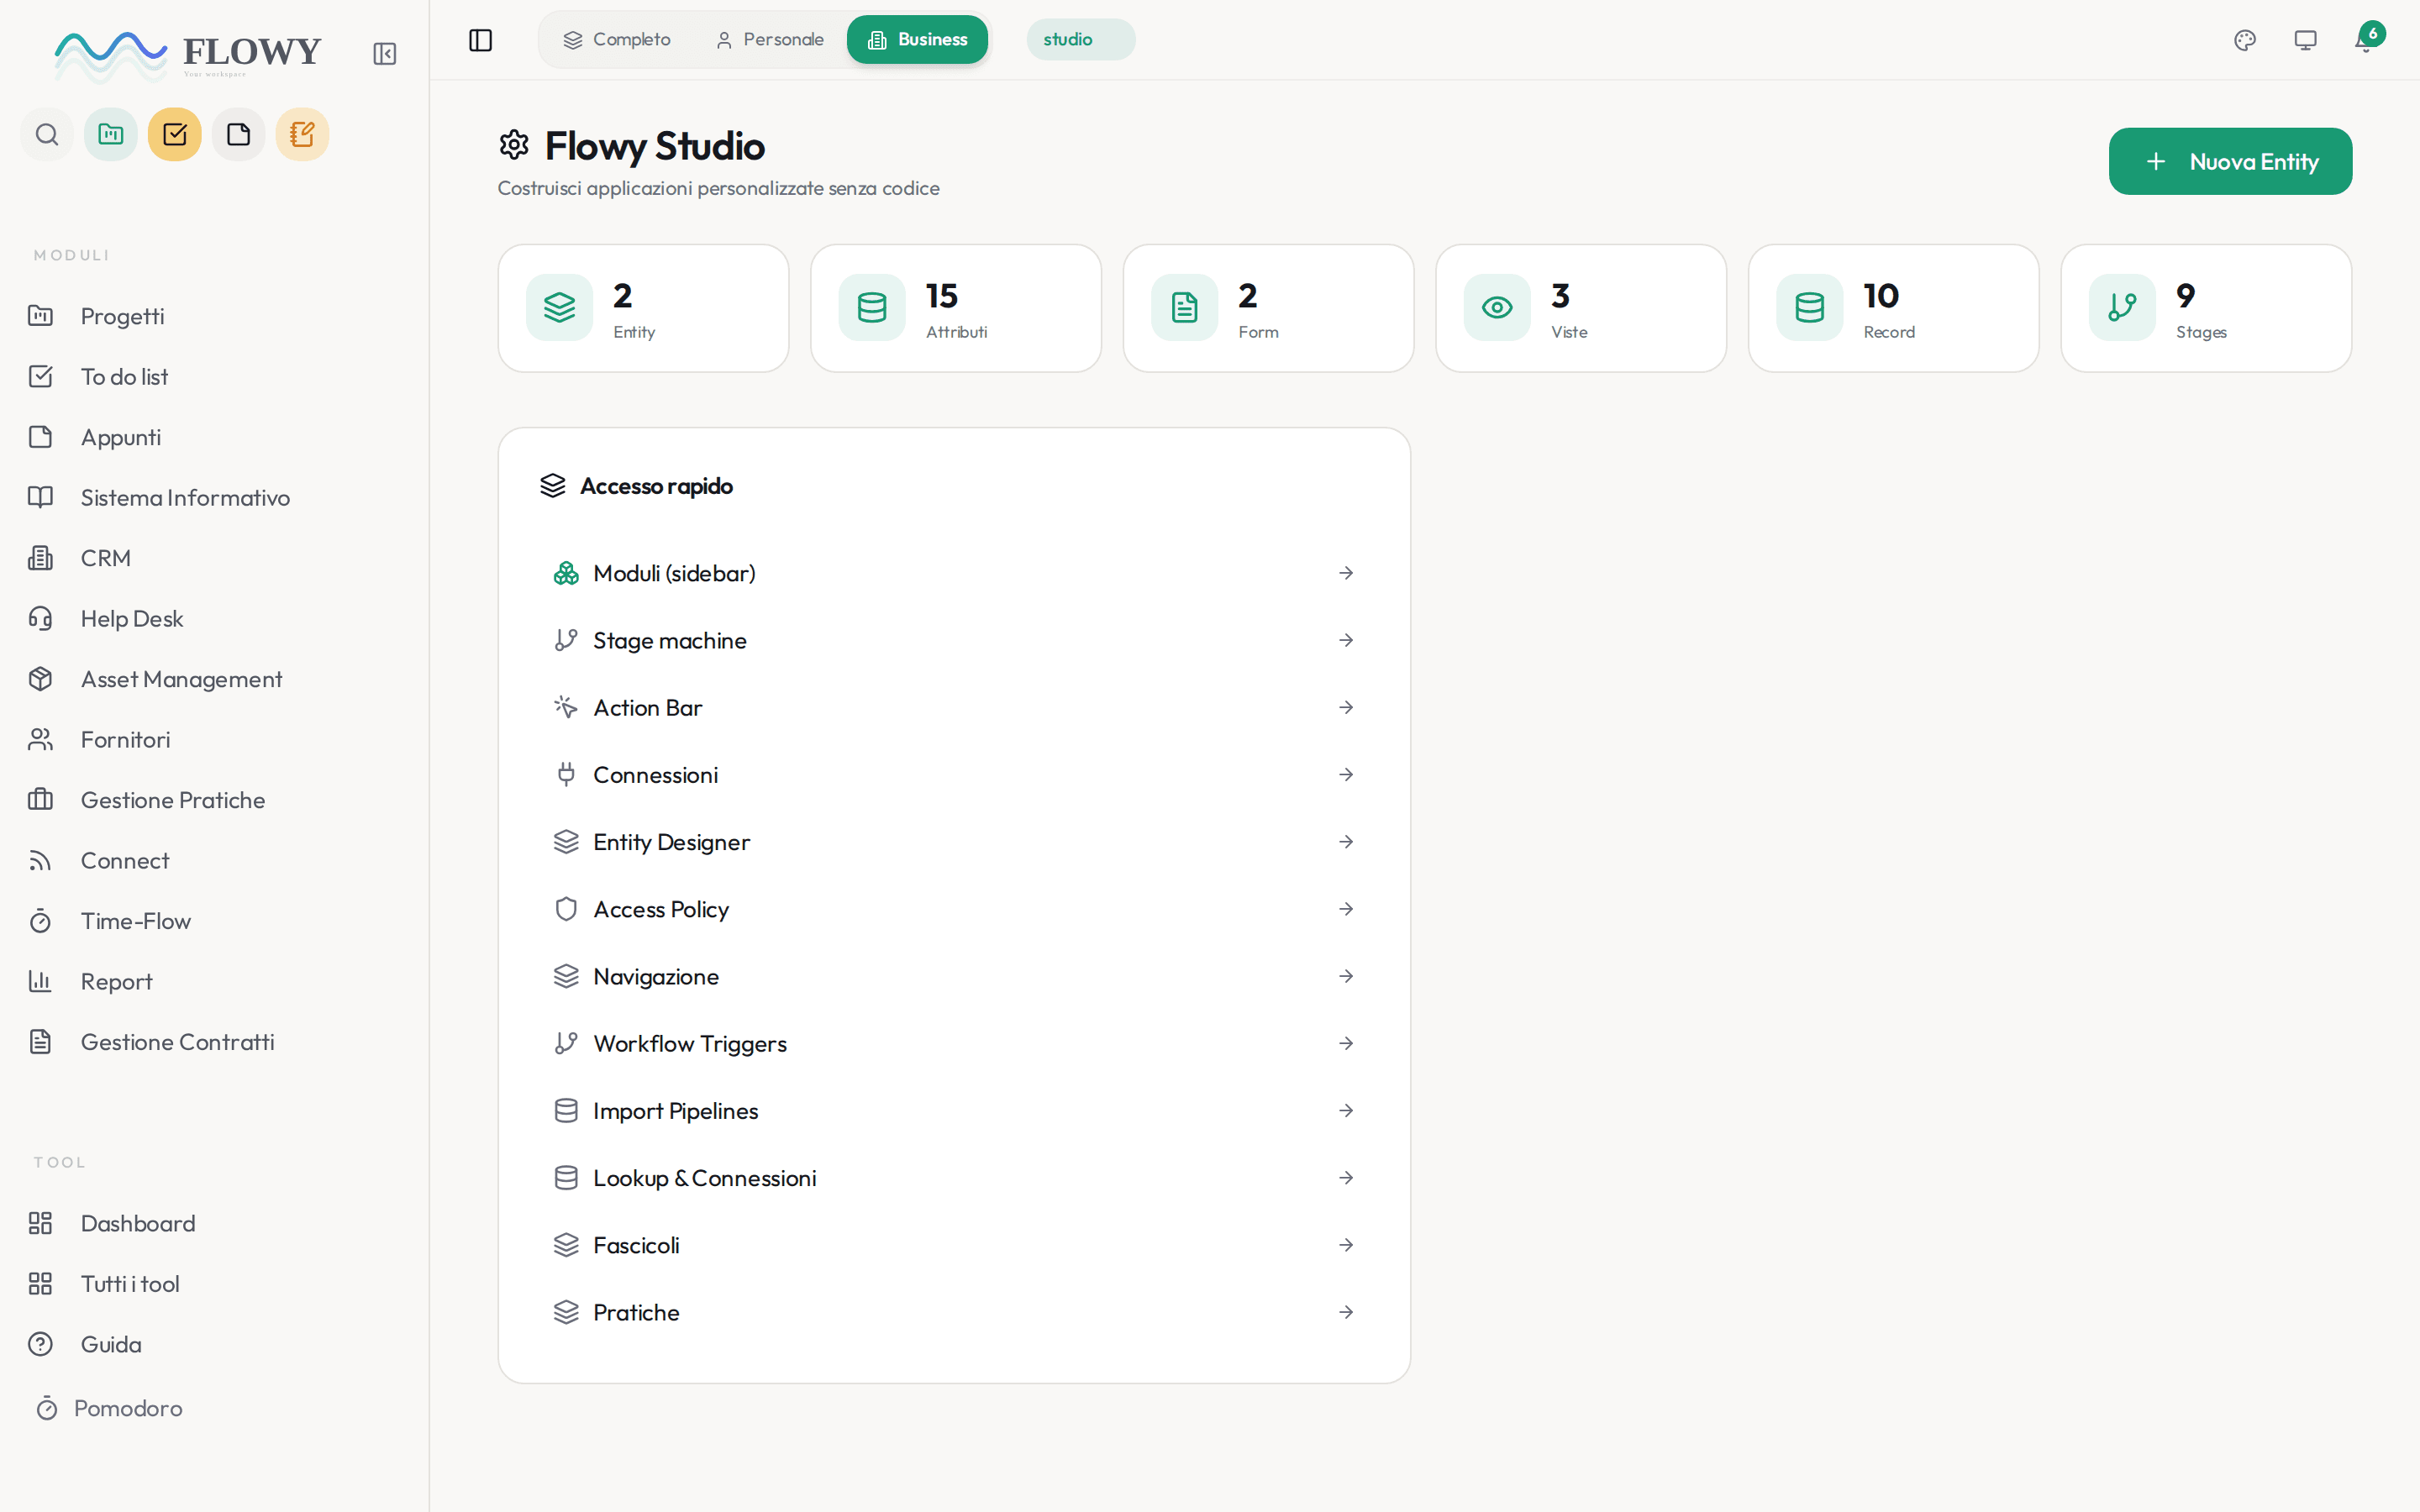Open Stage machine quick access link
This screenshot has width=2420, height=1512.
[954, 640]
